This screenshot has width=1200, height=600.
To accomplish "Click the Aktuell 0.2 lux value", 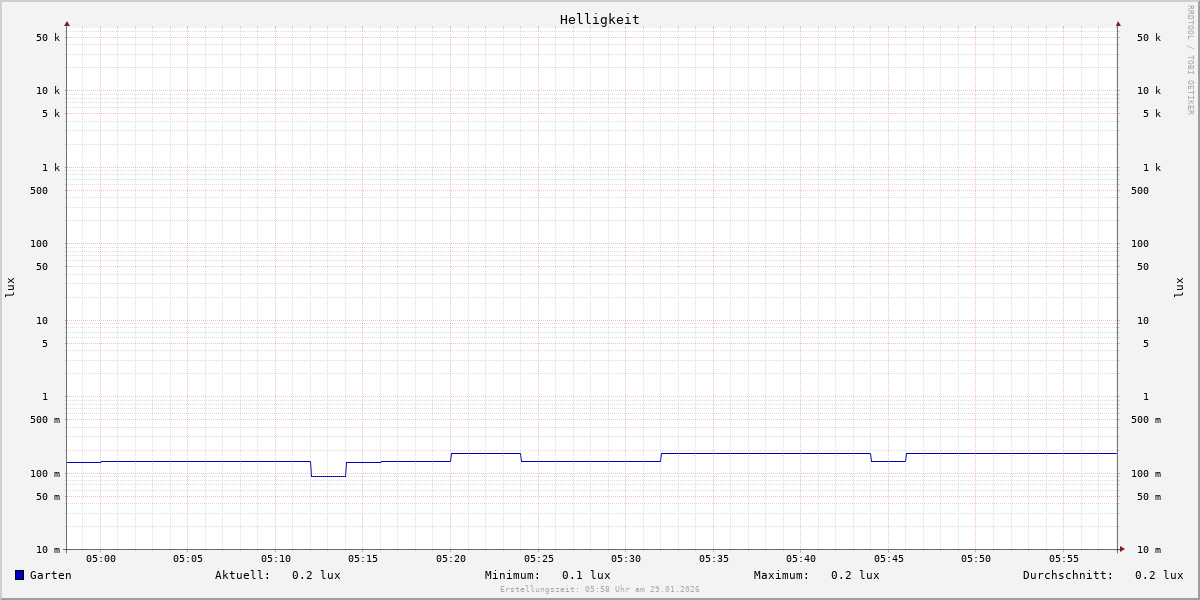I will pyautogui.click(x=316, y=575).
